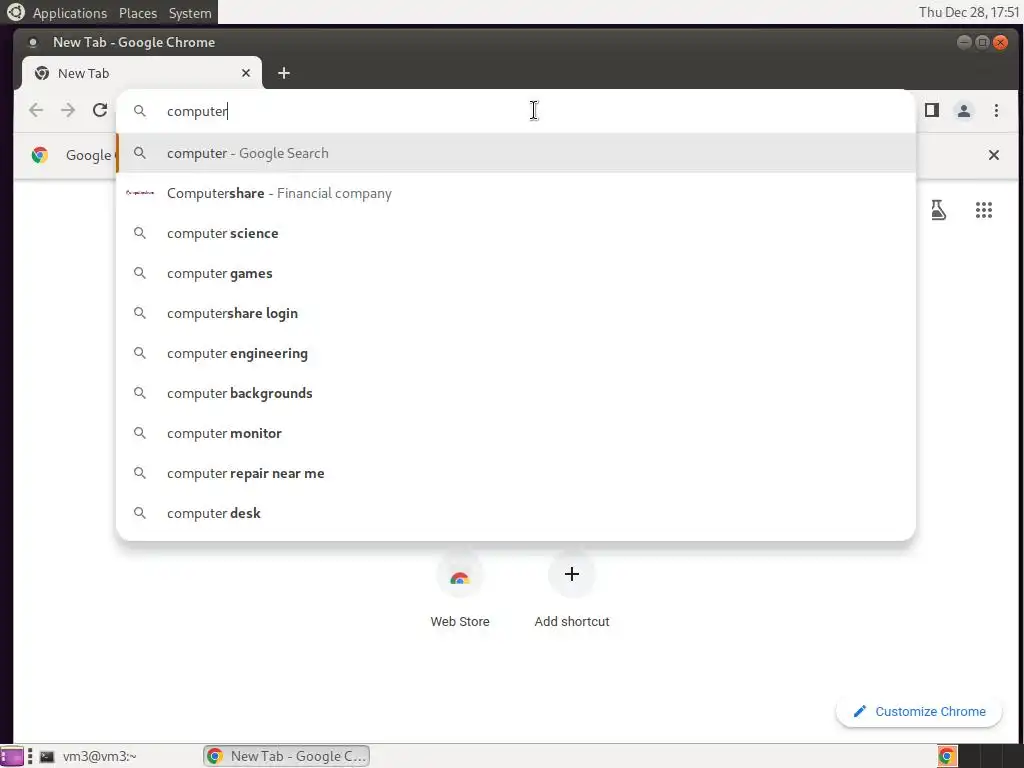Click the address bar search text field
The height and width of the screenshot is (768, 1024).
[516, 111]
